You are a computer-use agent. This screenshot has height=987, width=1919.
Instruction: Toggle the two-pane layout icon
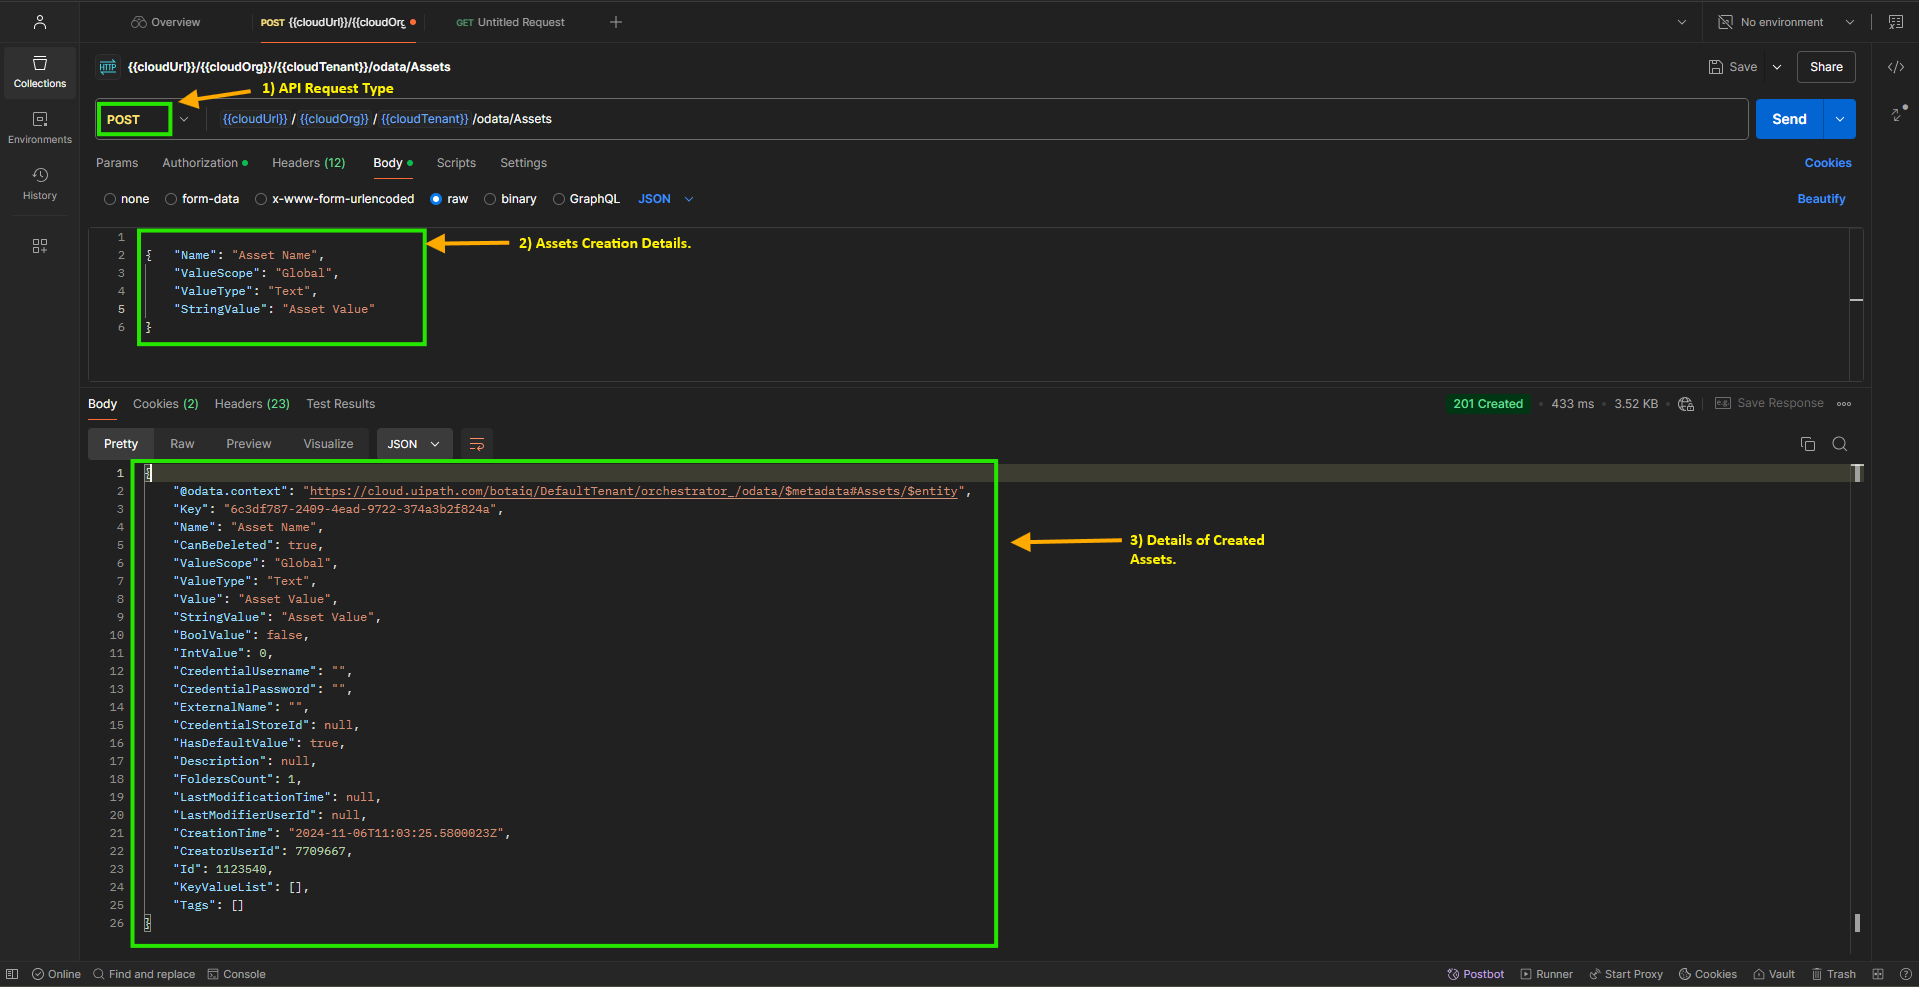pyautogui.click(x=1878, y=974)
